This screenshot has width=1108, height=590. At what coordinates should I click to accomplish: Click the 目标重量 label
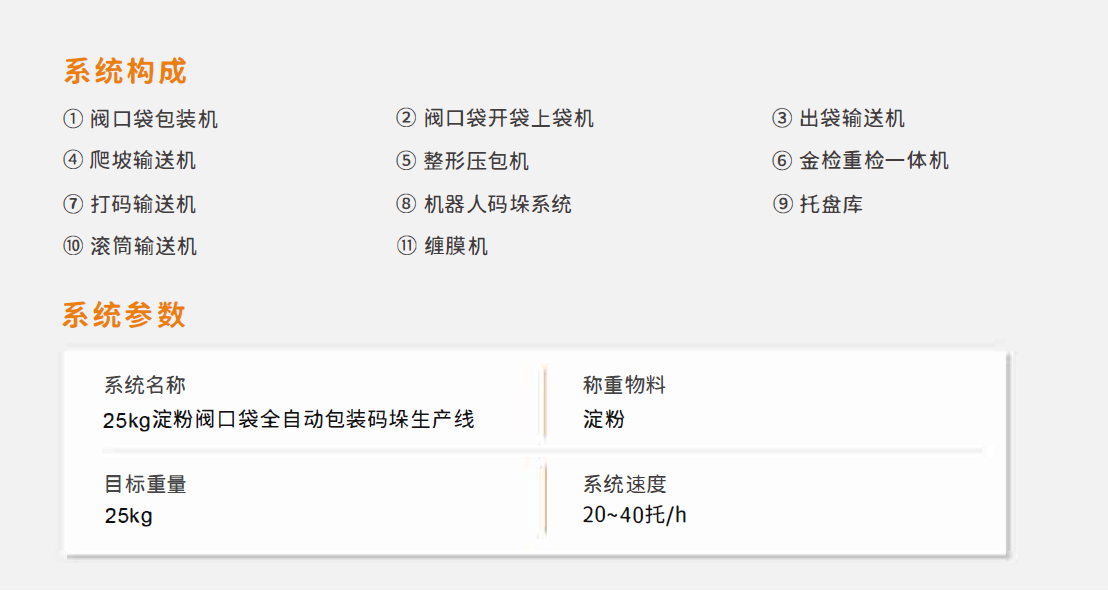145,484
